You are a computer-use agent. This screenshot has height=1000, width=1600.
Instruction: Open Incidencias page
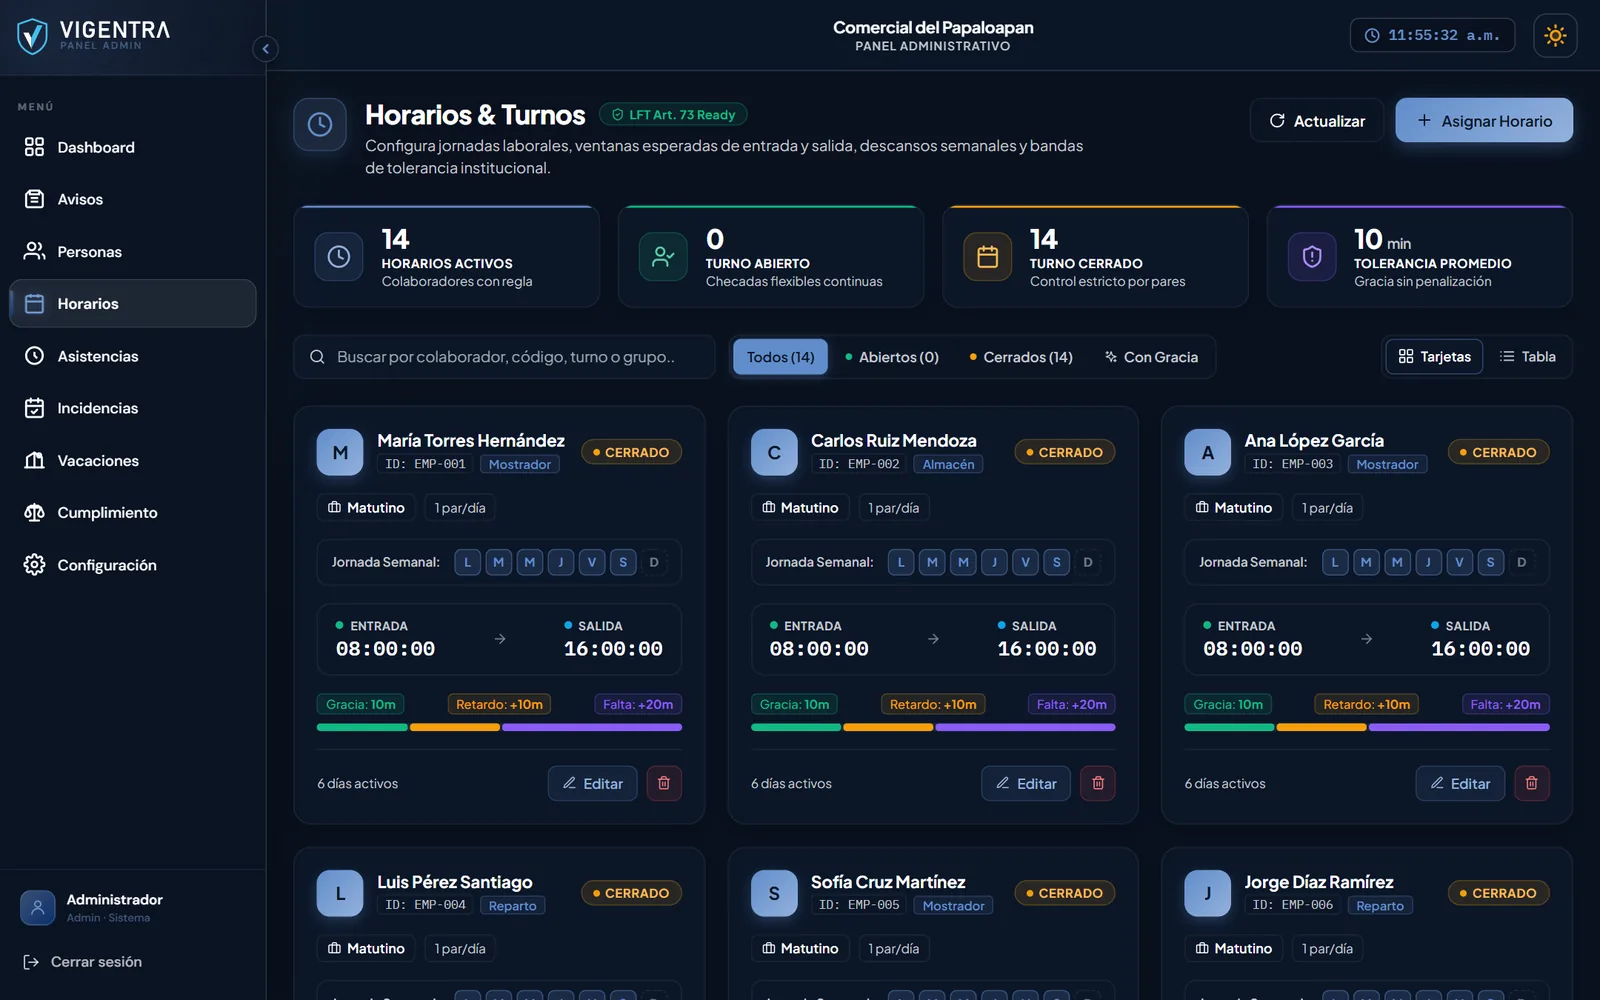(x=133, y=408)
